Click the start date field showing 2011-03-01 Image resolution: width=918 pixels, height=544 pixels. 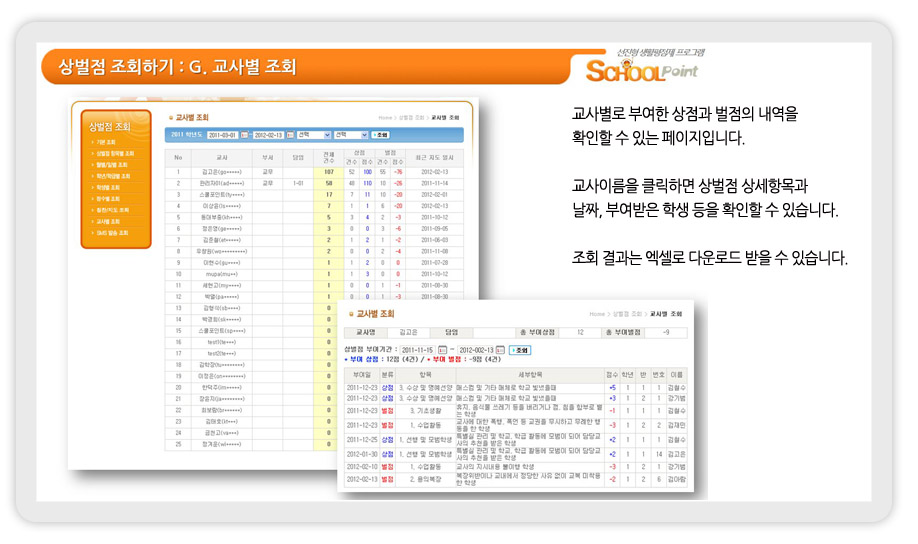[x=222, y=135]
